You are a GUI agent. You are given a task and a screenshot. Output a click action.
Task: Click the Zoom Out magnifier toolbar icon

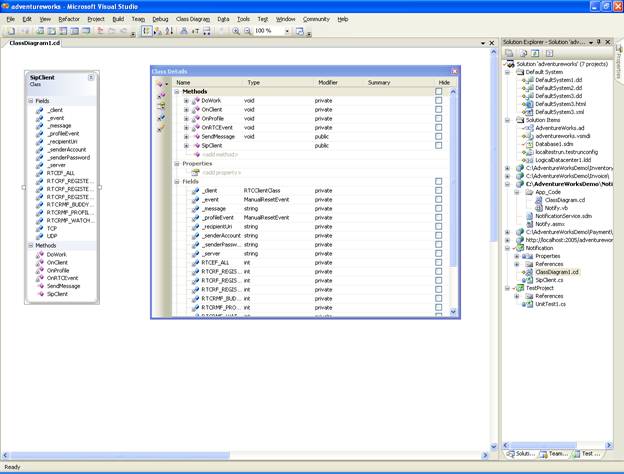tap(248, 31)
